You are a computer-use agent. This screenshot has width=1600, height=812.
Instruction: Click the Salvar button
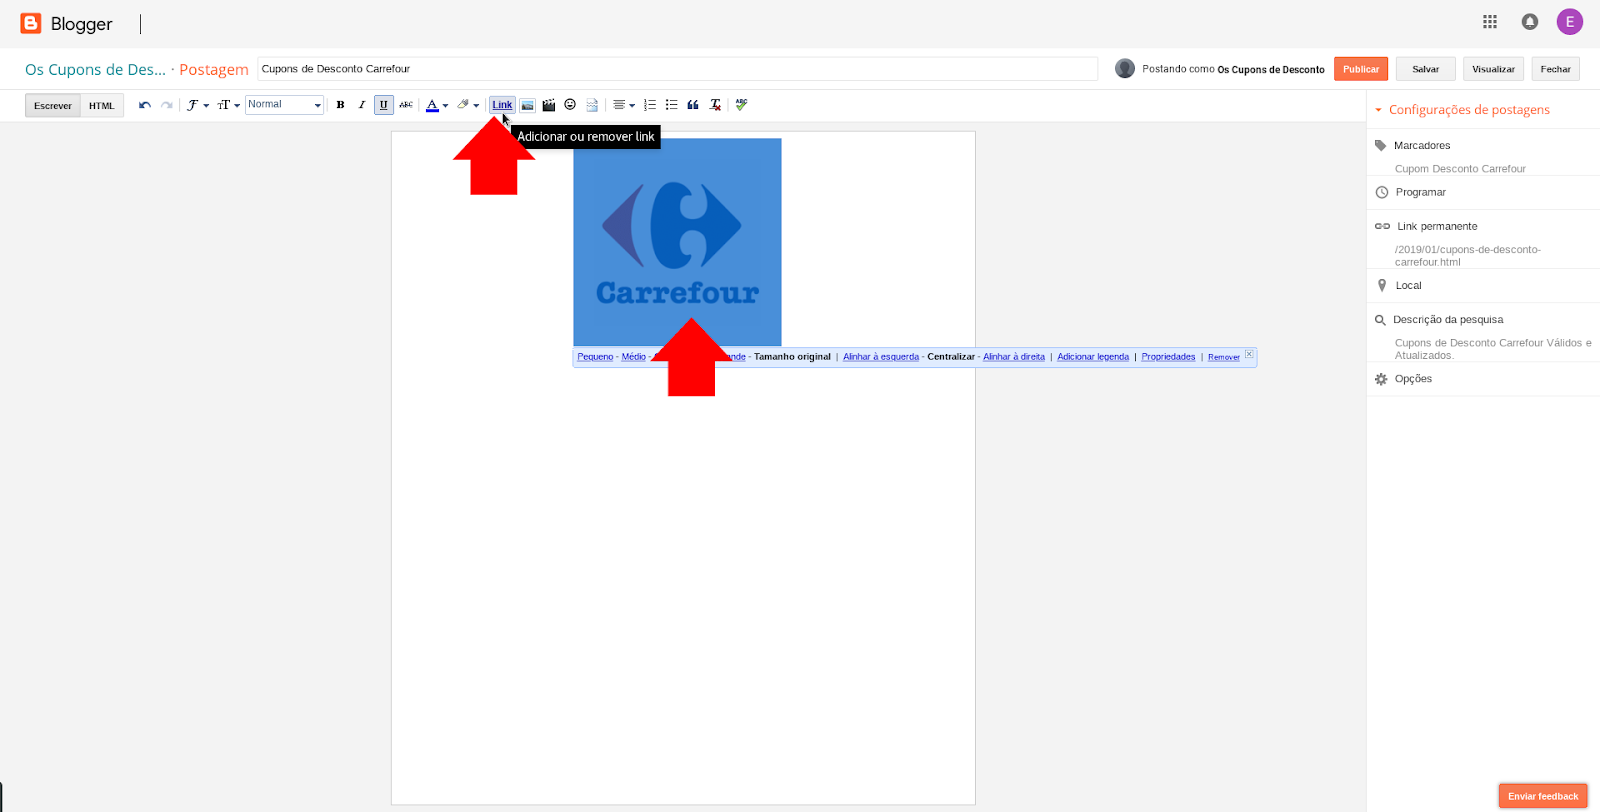[x=1426, y=69]
